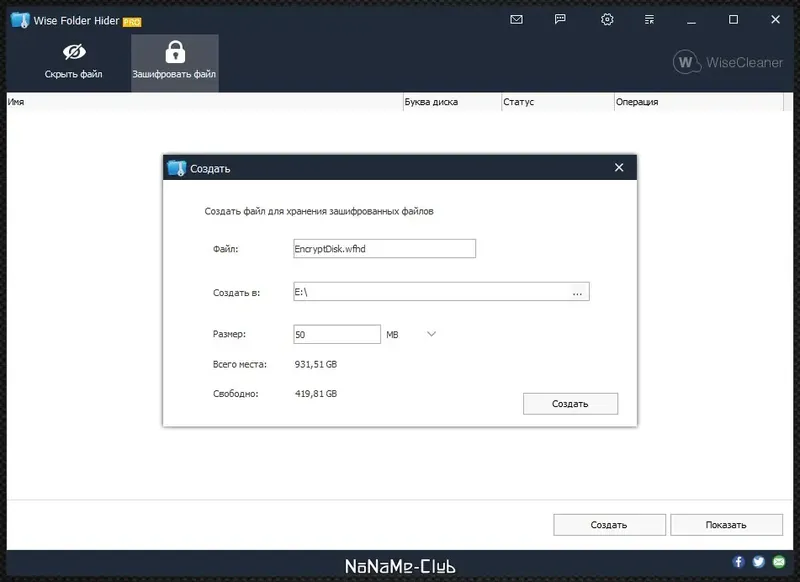Open the Facebook icon at bottom
800x582 pixels.
(737, 561)
